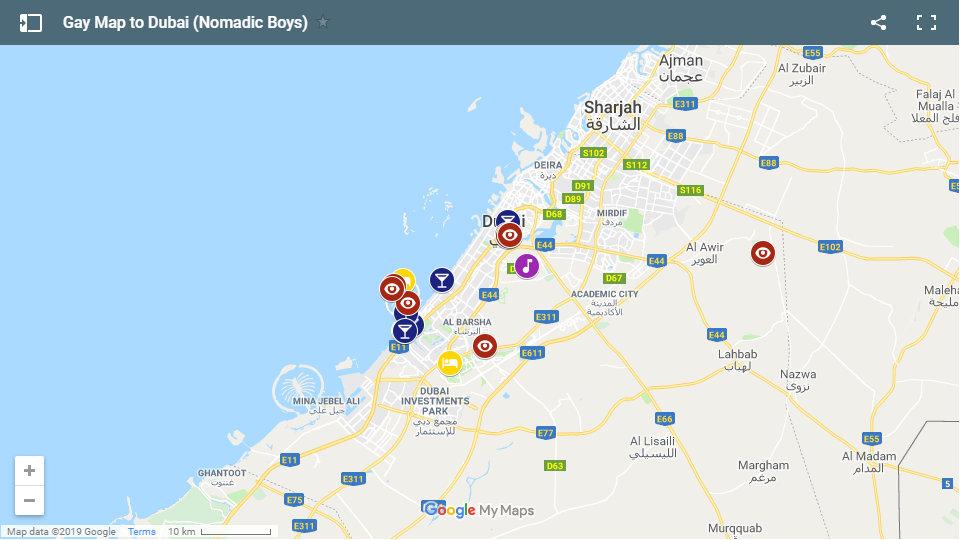This screenshot has width=960, height=540.
Task: Click the map title text
Action: tap(185, 23)
